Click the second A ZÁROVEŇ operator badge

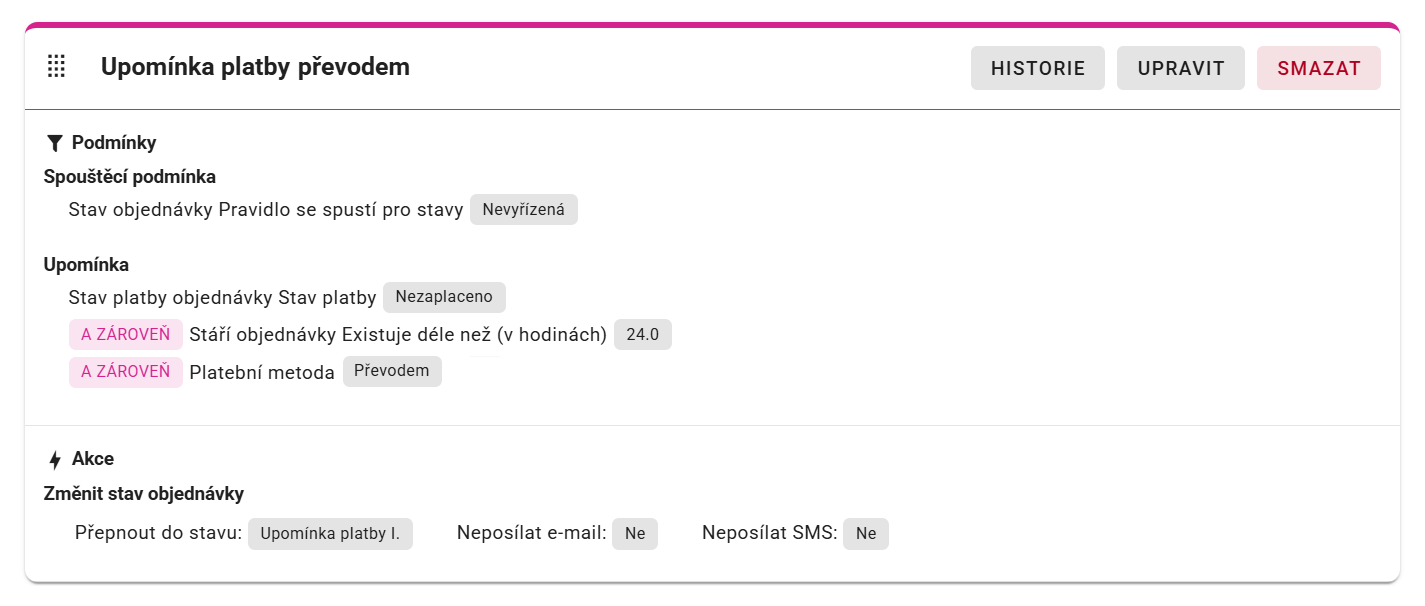[x=126, y=371]
